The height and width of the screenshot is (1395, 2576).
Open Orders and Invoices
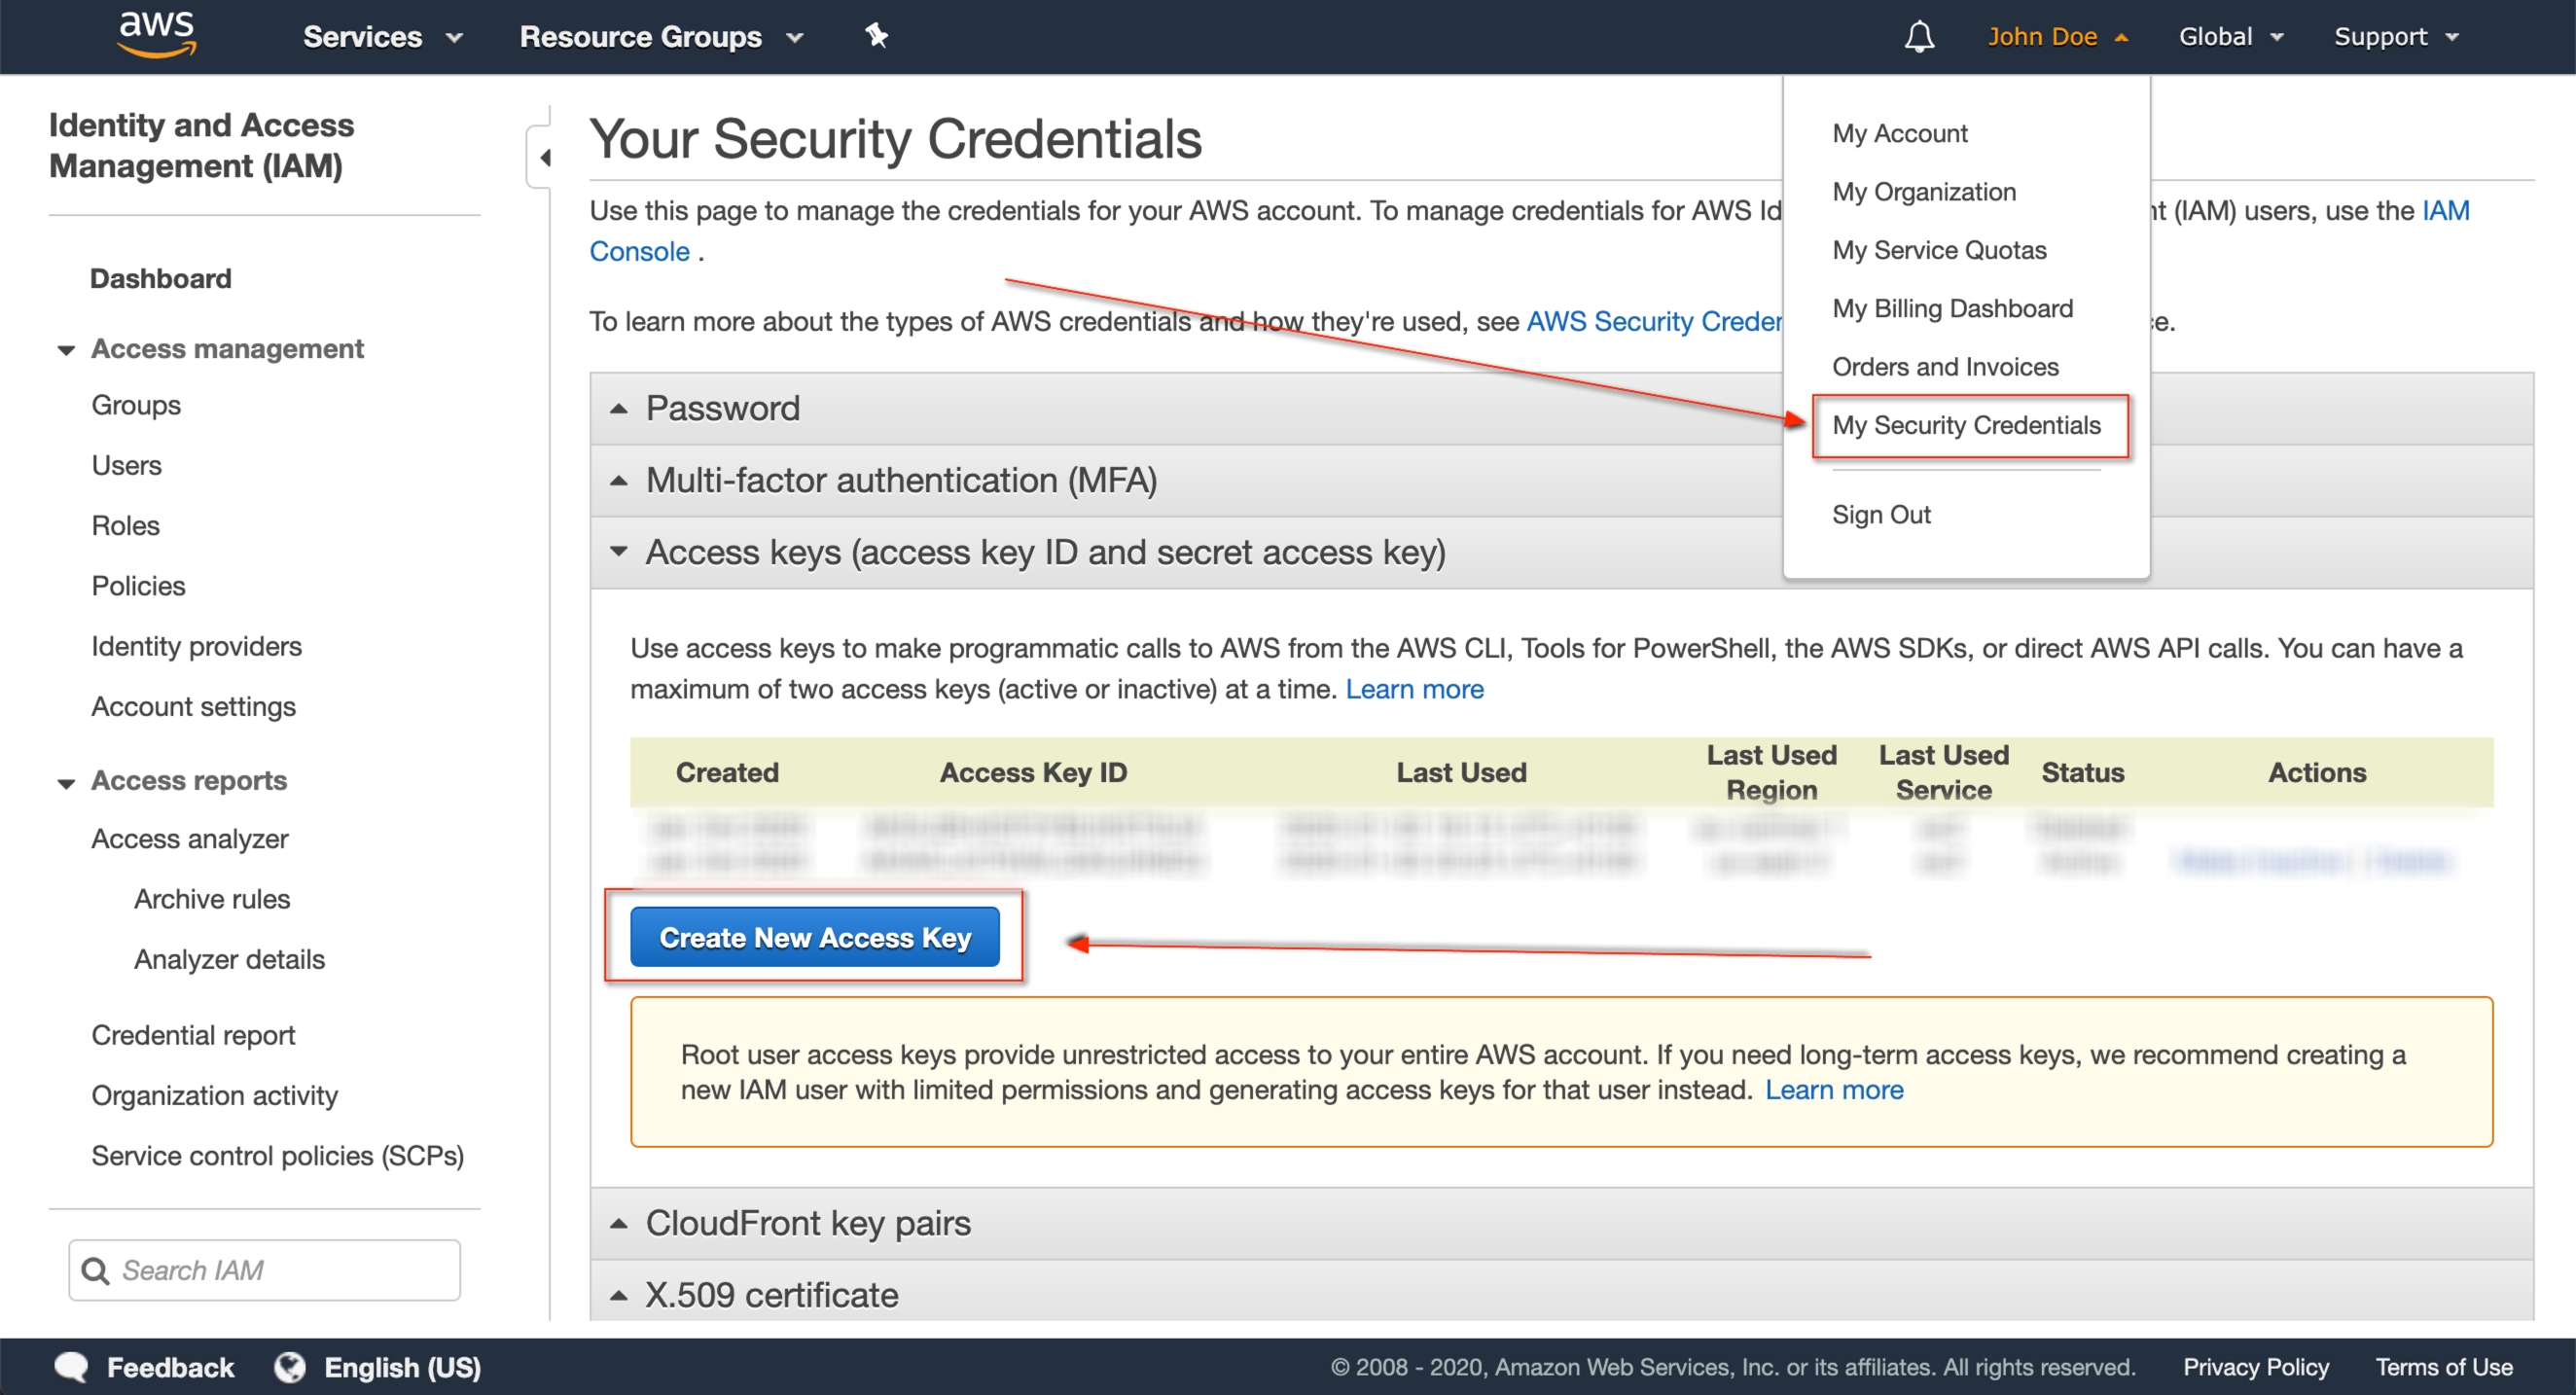1944,367
